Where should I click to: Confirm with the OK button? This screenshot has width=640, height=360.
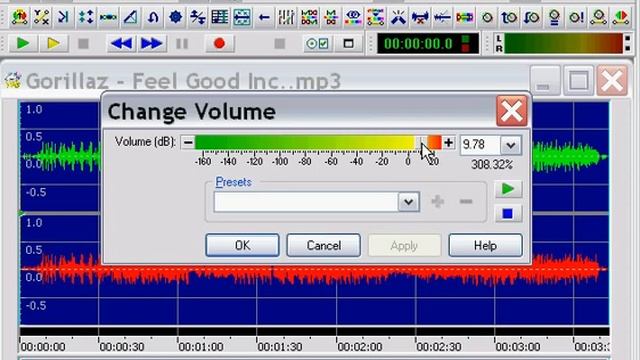tap(242, 245)
